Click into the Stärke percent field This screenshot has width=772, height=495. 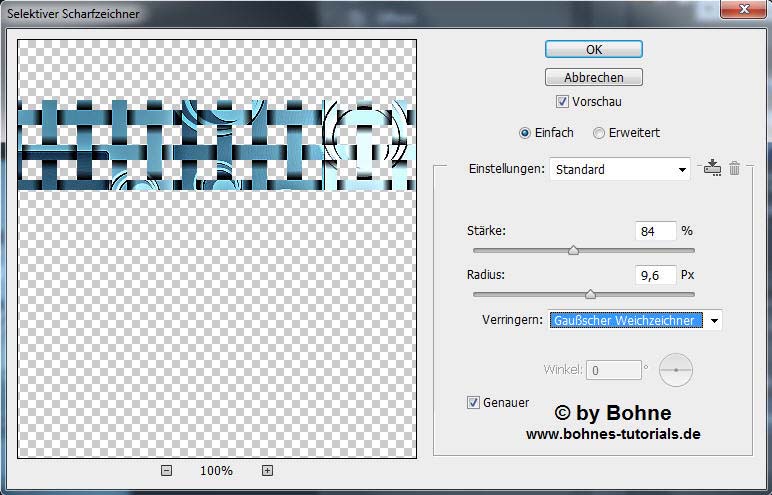point(655,231)
